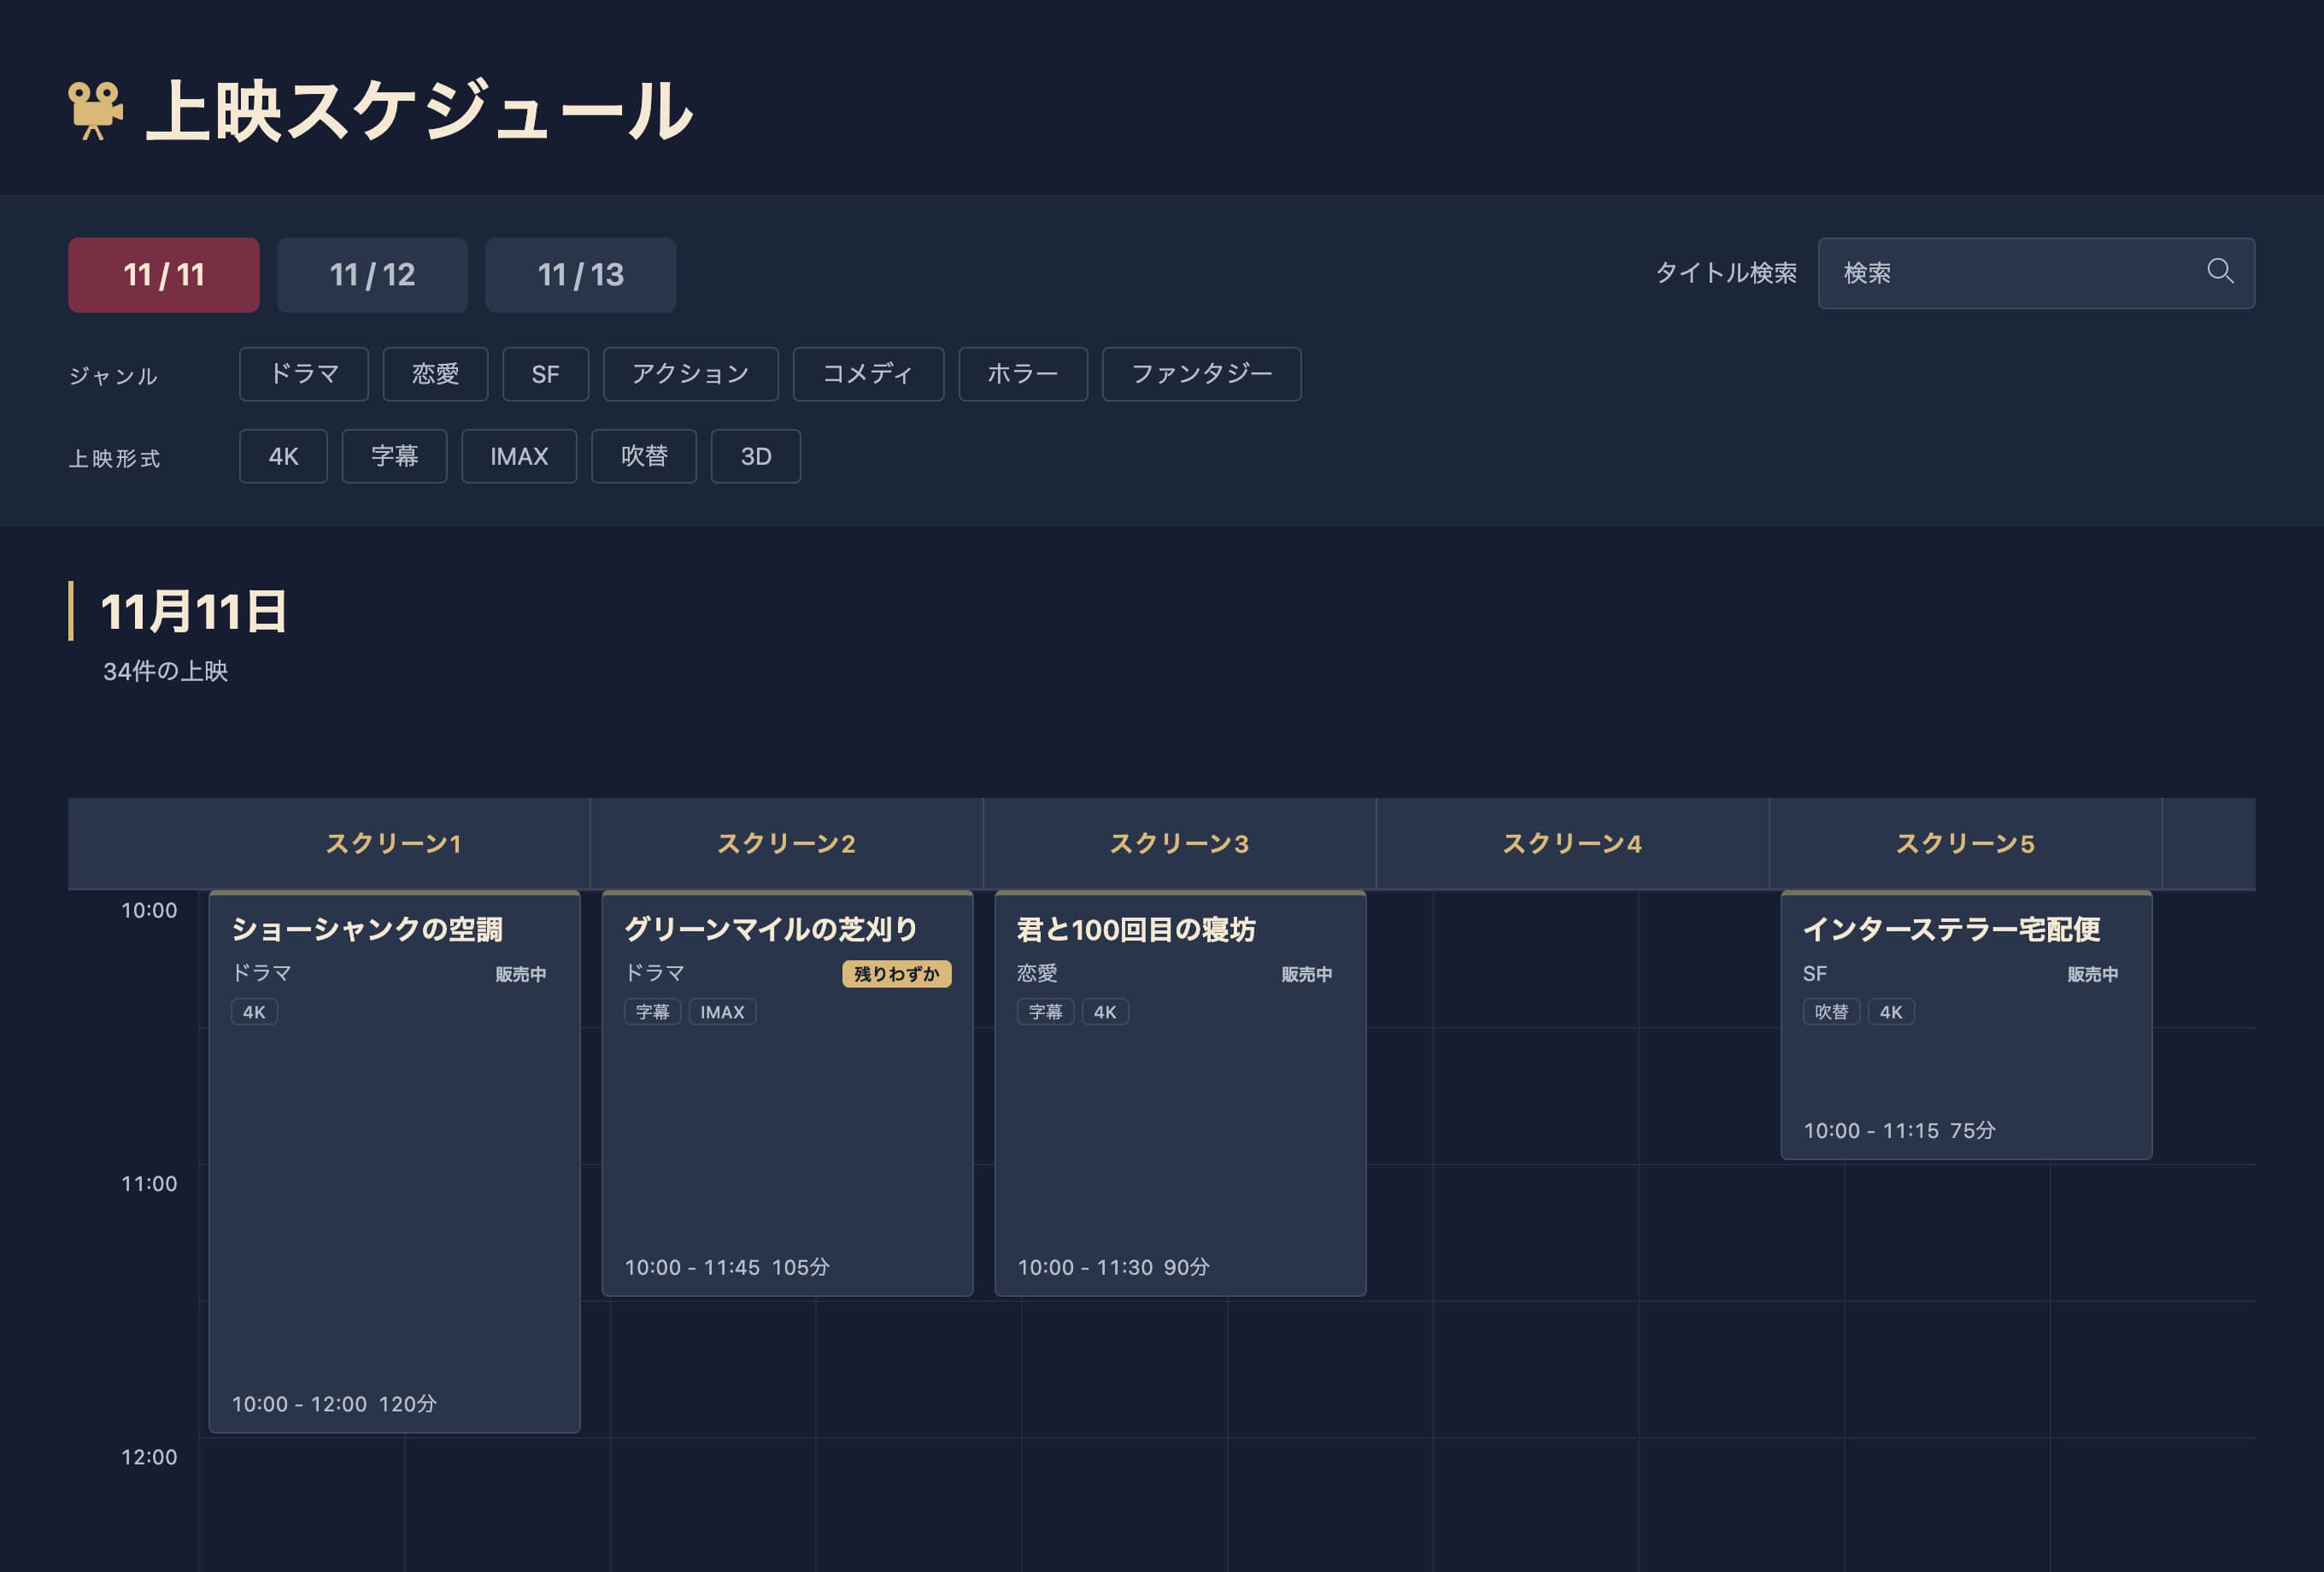The image size is (2324, 1572).
Task: Click 販売中 status on インターステラー宅配便
Action: (2093, 974)
